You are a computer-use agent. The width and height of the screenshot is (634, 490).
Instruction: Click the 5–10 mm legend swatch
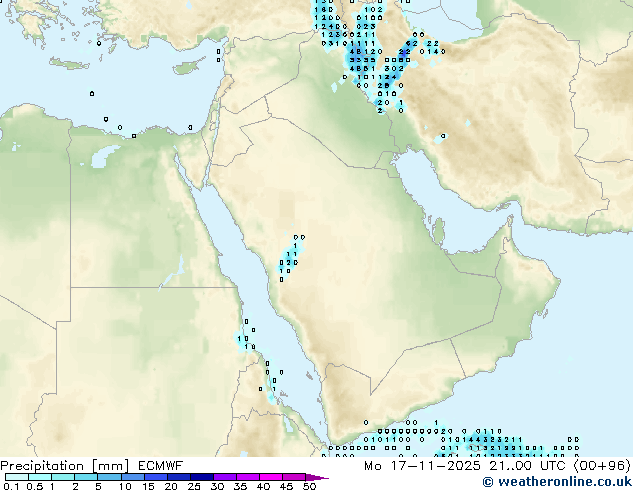[x=110, y=477]
